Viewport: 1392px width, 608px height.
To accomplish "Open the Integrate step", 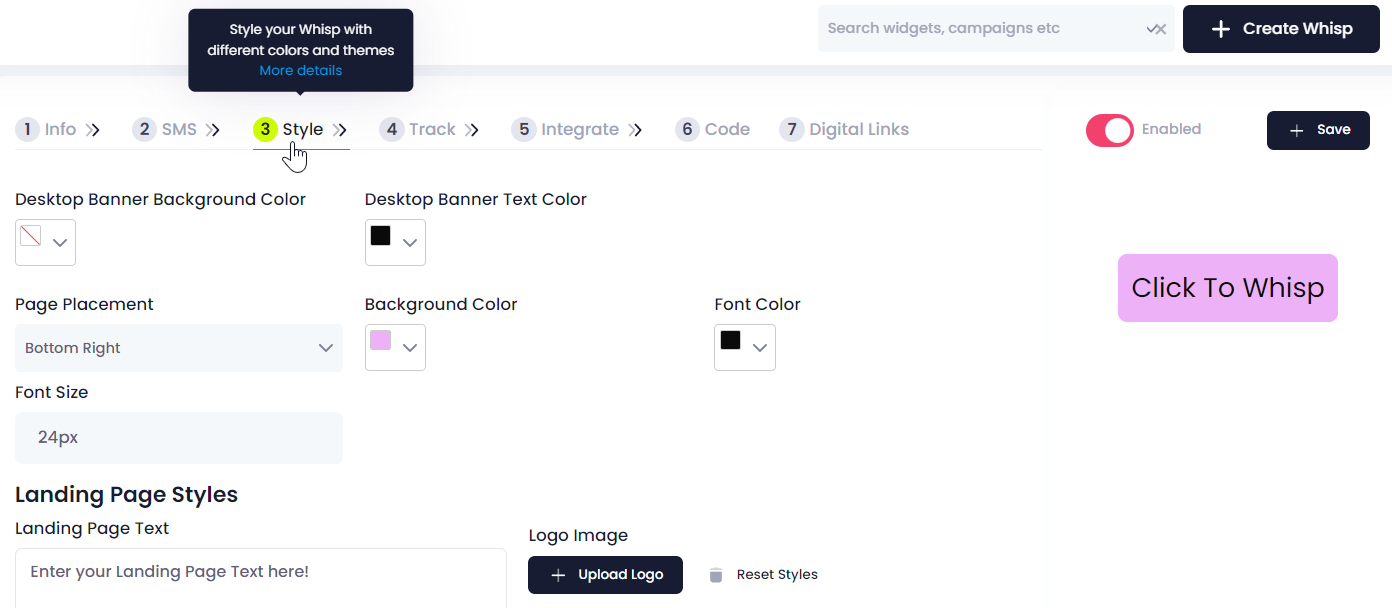I will [x=580, y=129].
